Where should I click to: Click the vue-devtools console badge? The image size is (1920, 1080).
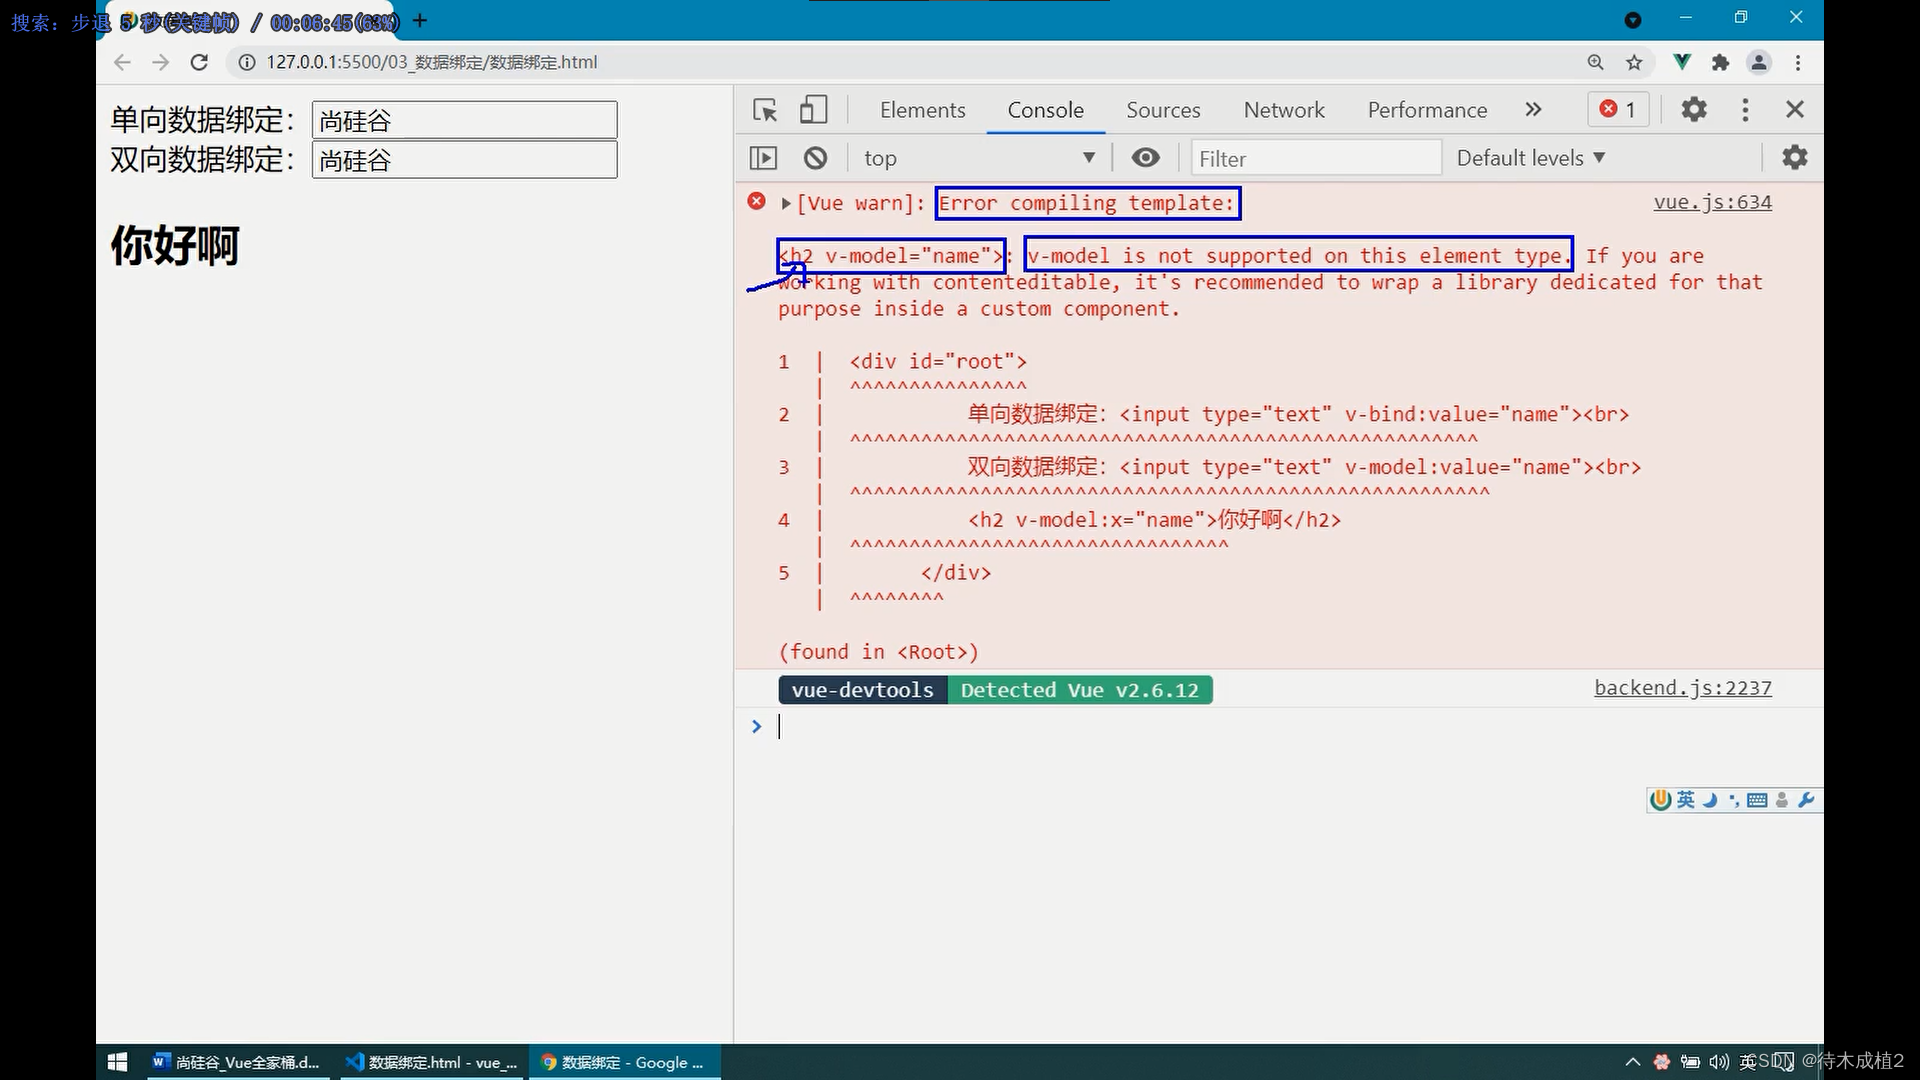[862, 690]
